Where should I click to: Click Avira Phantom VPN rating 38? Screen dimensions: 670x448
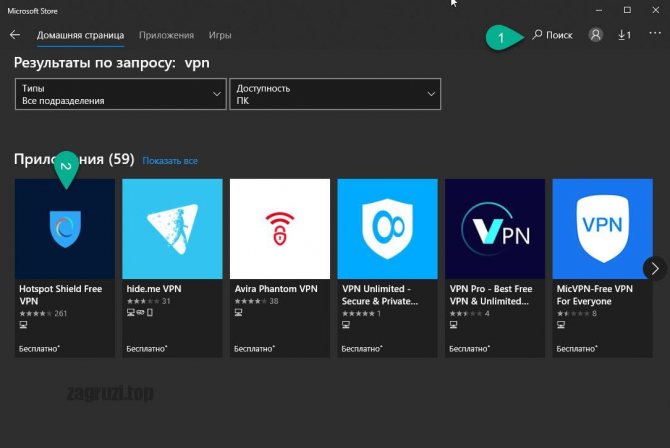click(256, 301)
